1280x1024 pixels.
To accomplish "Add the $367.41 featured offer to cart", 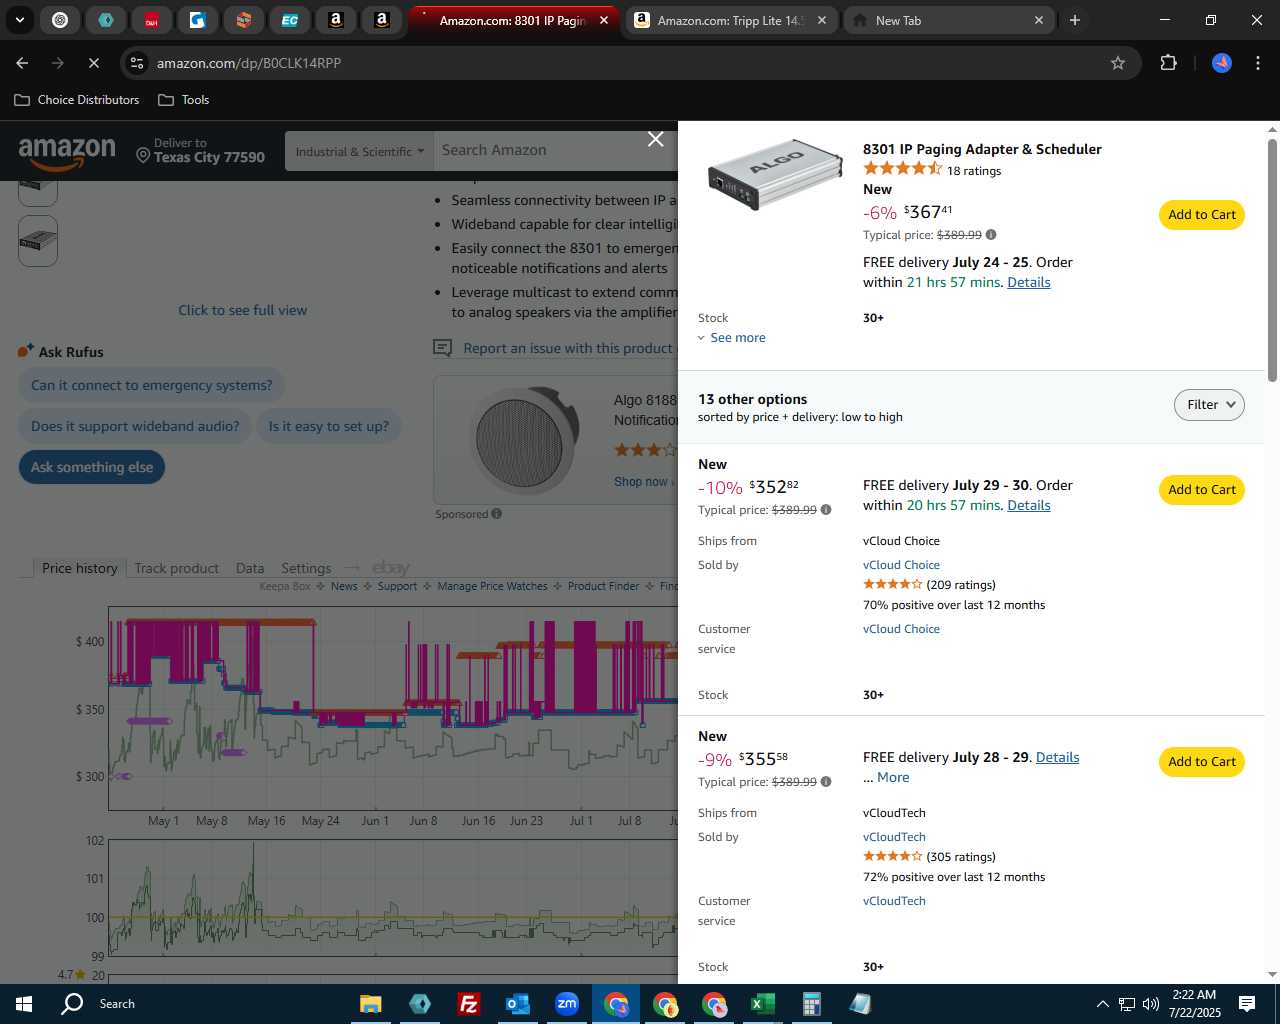I will [1202, 215].
